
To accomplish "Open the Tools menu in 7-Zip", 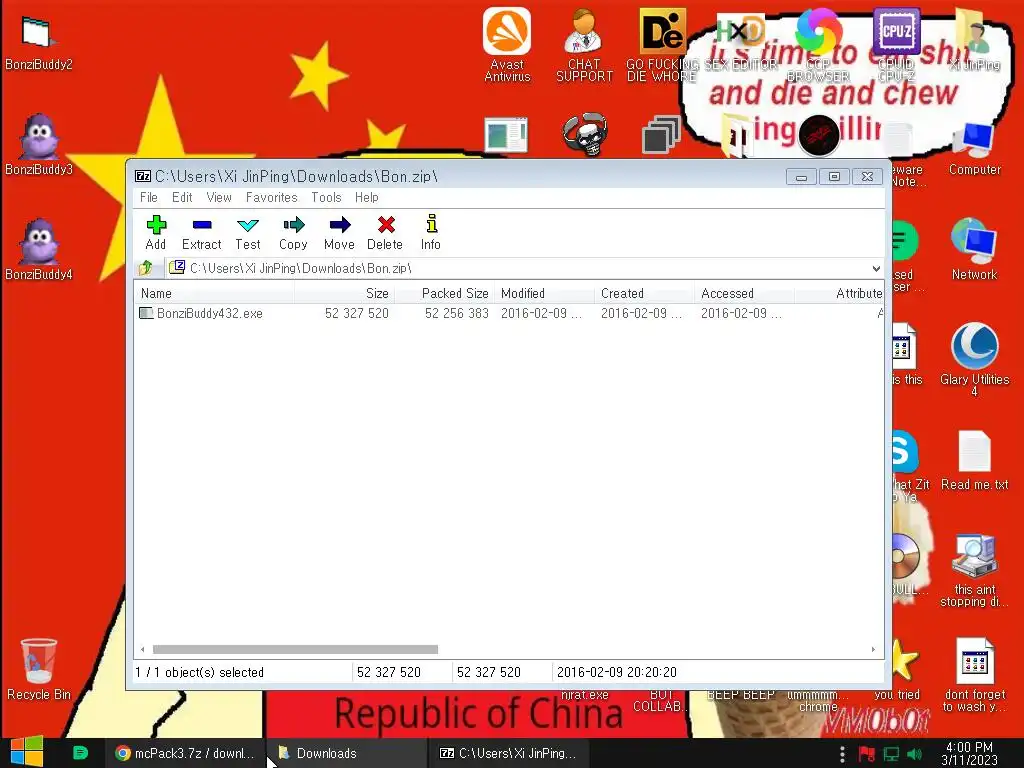I will click(x=326, y=197).
